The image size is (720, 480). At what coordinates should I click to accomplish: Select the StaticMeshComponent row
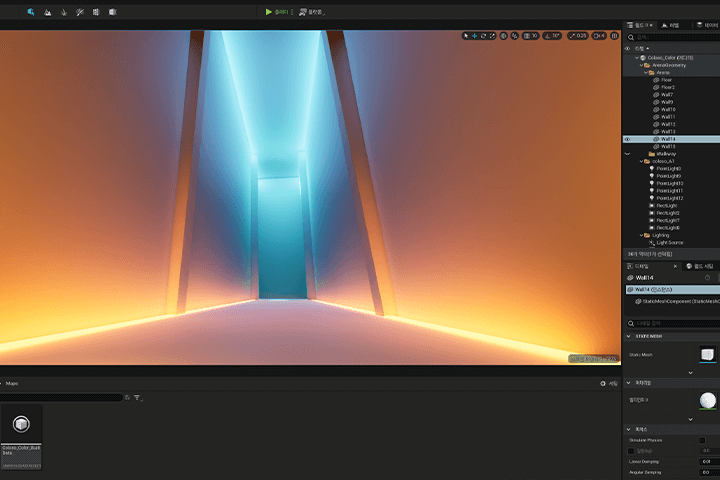(x=677, y=301)
